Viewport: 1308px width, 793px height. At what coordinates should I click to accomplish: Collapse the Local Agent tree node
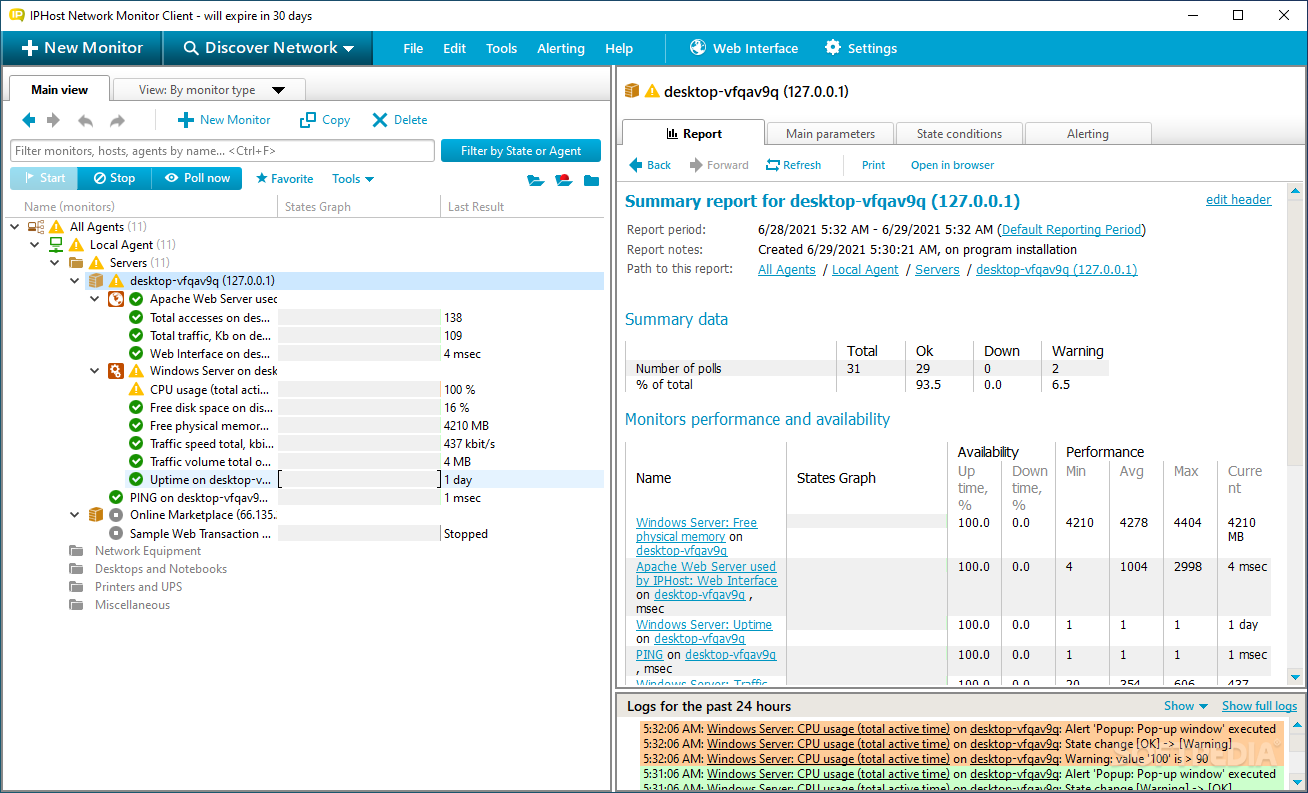pos(36,245)
